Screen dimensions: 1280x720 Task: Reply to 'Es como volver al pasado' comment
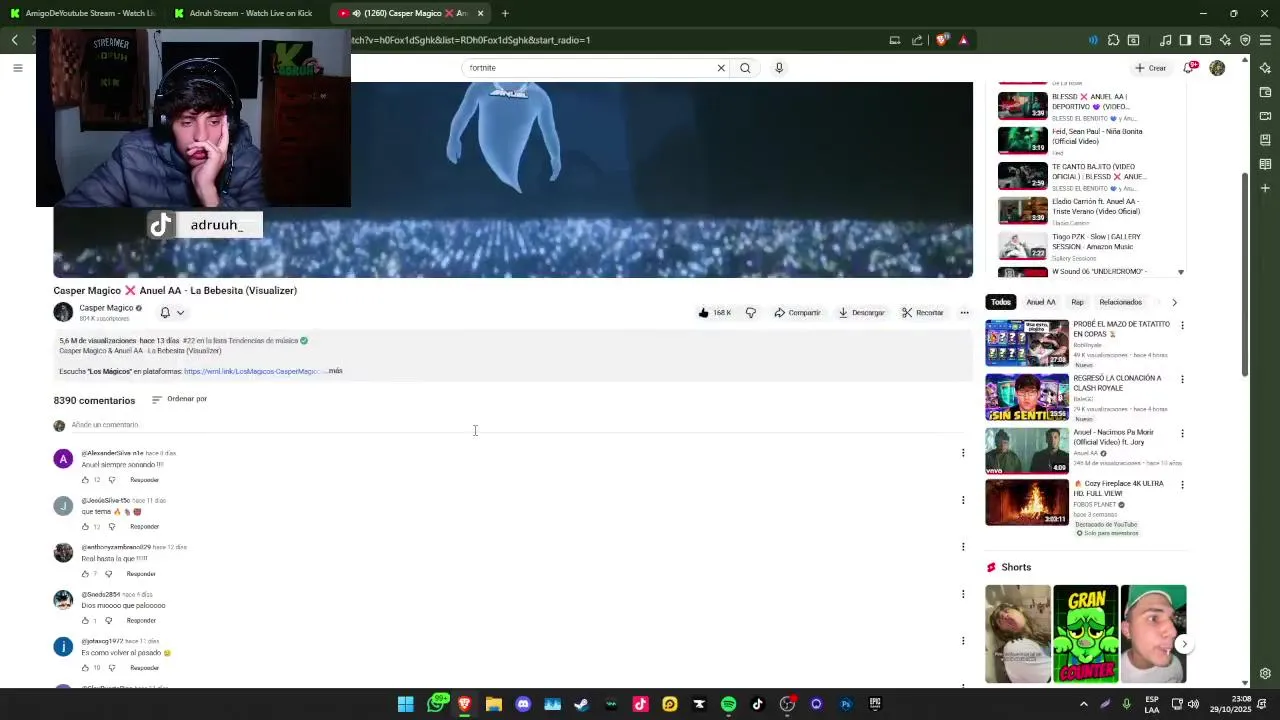click(x=144, y=668)
